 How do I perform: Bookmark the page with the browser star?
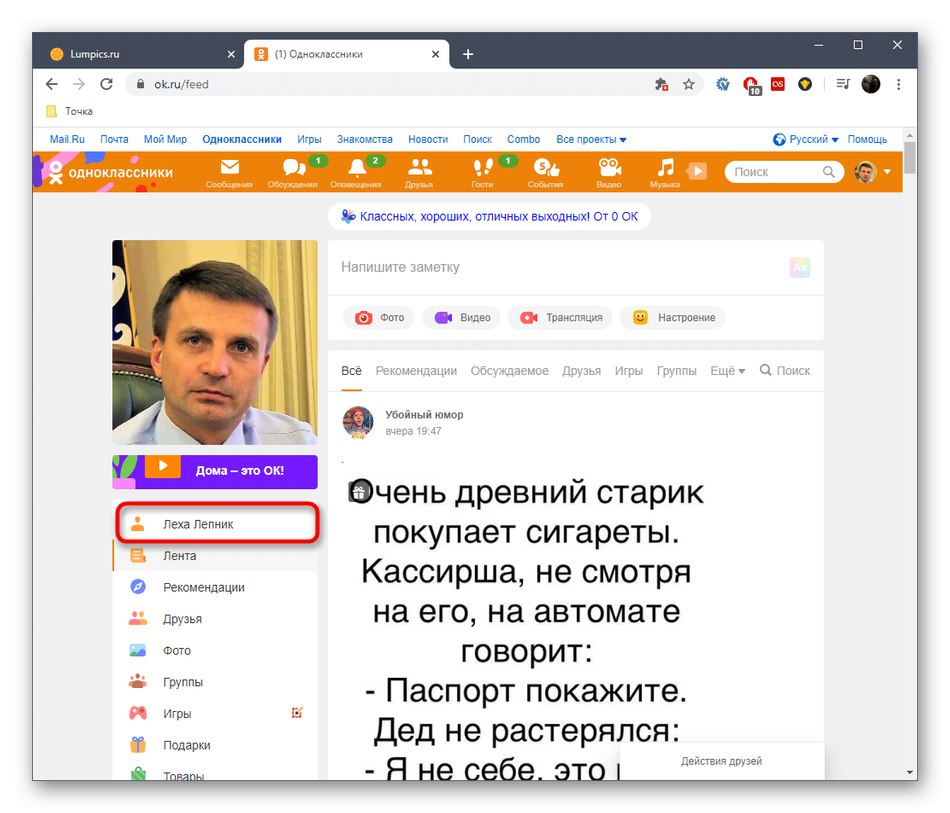click(690, 84)
